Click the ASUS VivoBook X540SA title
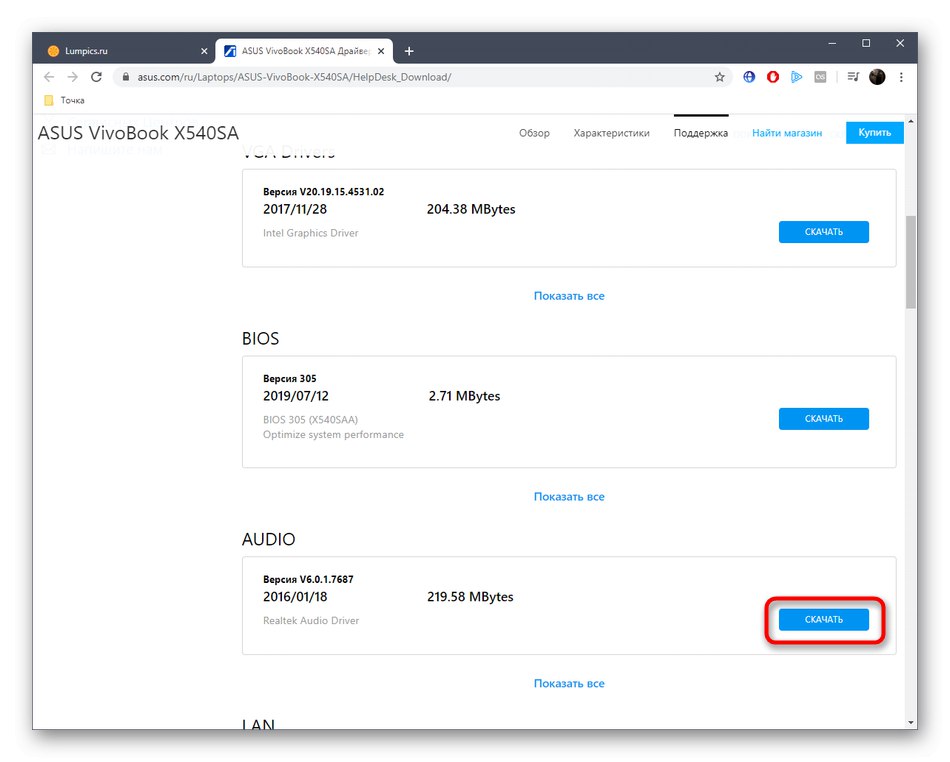Viewport: 950px width, 762px height. point(138,133)
